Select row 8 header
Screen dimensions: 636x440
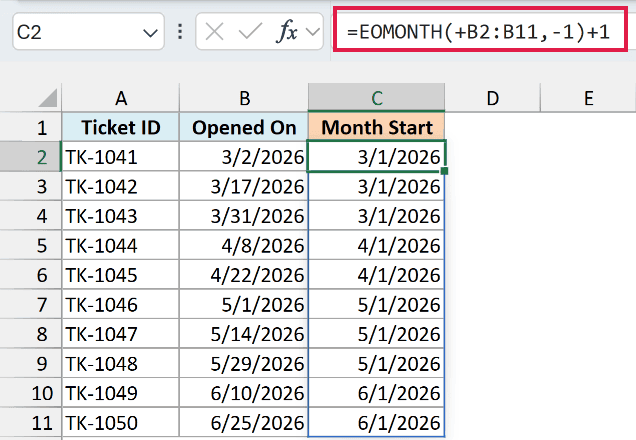(x=30, y=334)
